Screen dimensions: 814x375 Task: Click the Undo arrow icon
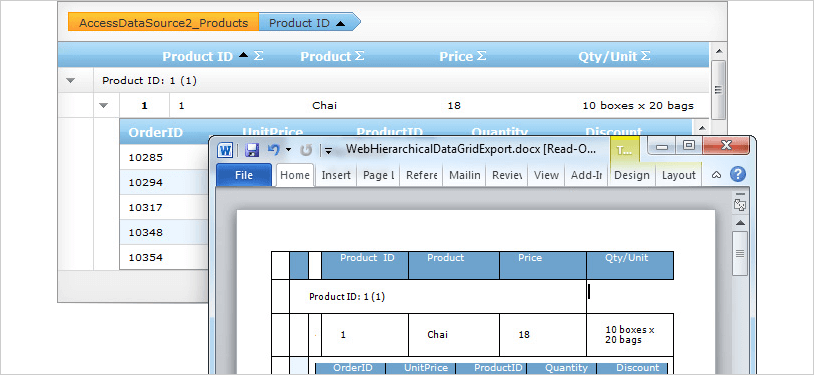[274, 150]
